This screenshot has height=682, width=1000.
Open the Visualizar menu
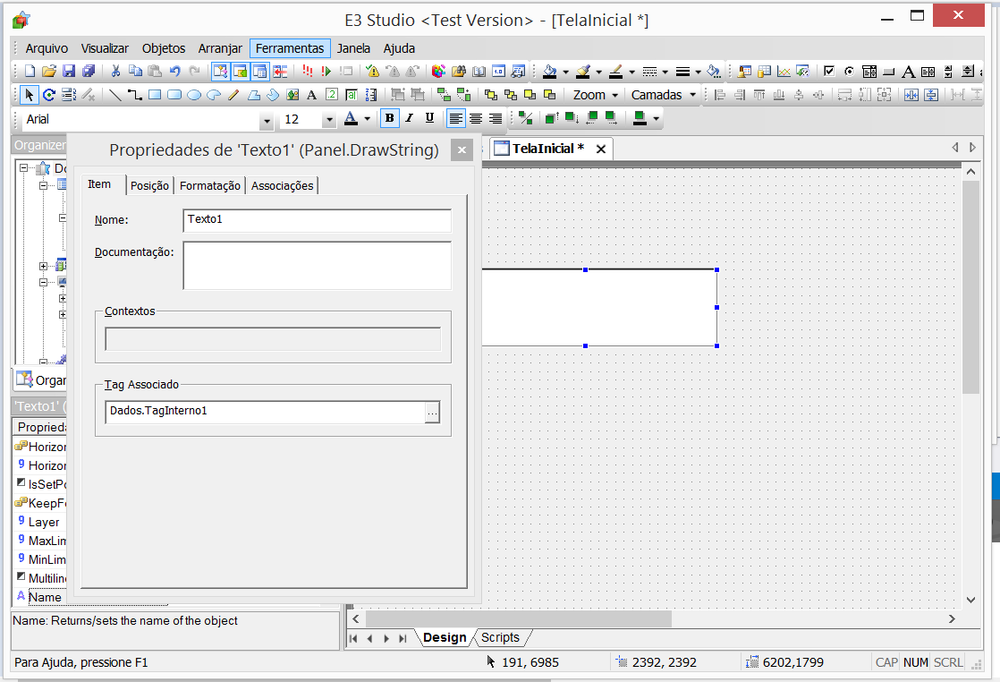click(x=105, y=48)
